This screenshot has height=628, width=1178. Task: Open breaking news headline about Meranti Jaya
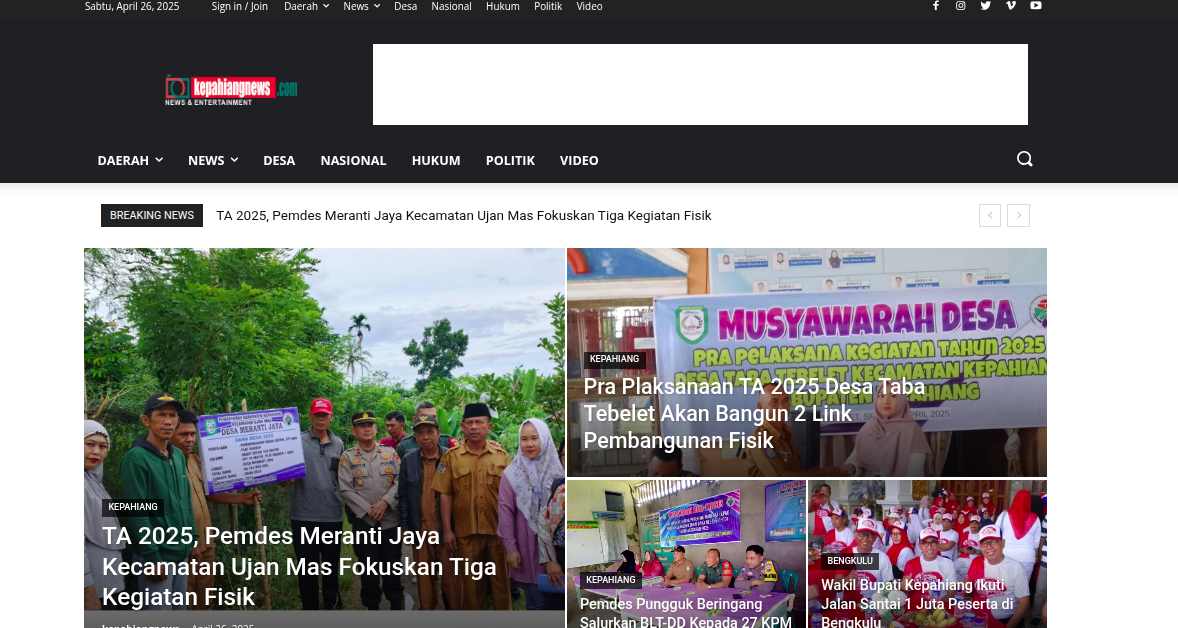(464, 216)
